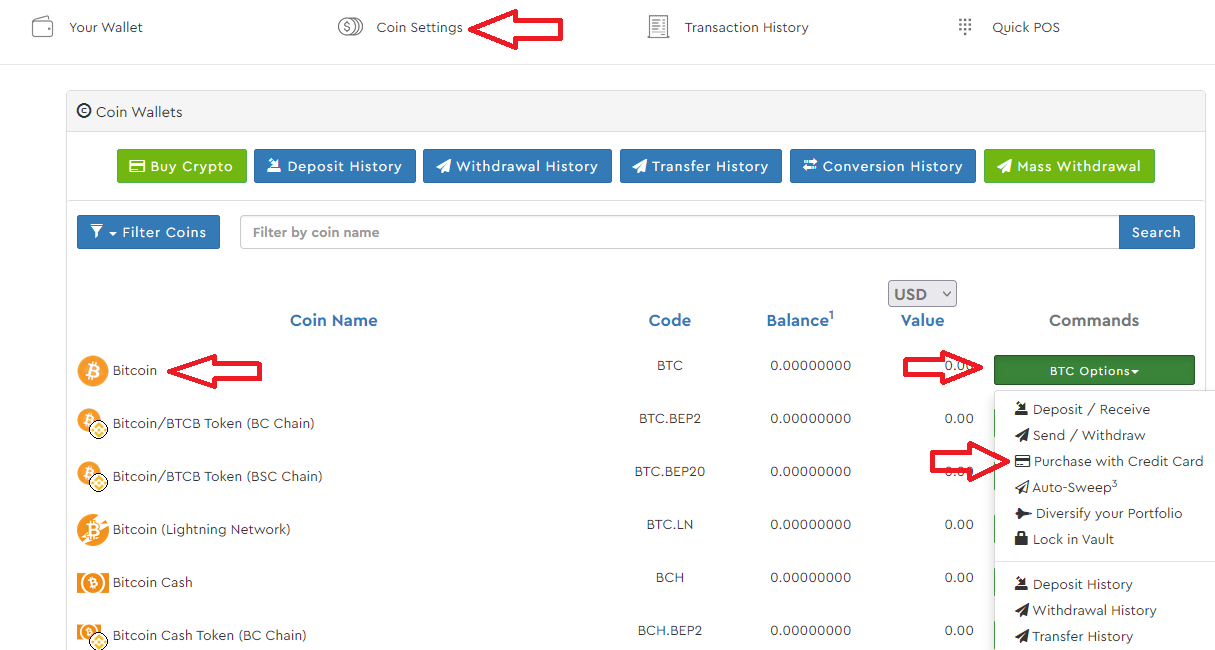Sort by Balance column header
This screenshot has height=650, width=1215.
pos(800,320)
